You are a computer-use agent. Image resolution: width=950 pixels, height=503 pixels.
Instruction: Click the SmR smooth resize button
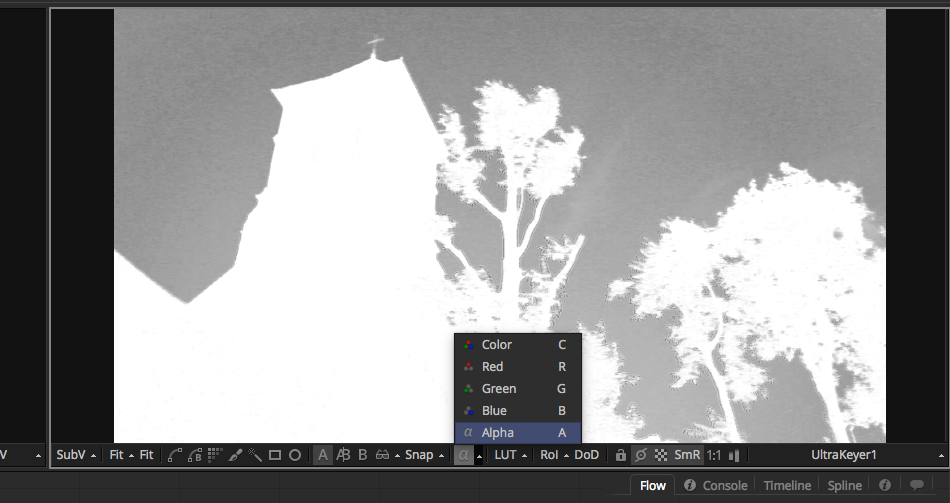click(687, 455)
